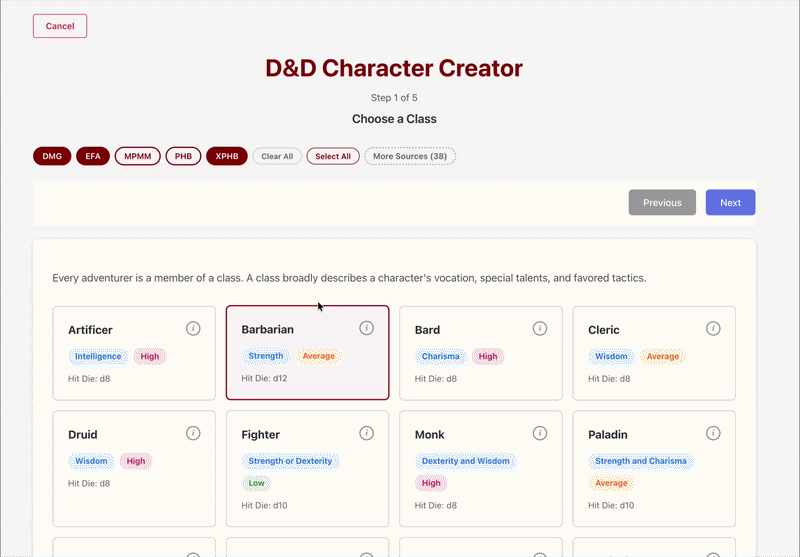Screen dimensions: 800x557
Task: Select the Artificer class card
Action: [x=134, y=353]
